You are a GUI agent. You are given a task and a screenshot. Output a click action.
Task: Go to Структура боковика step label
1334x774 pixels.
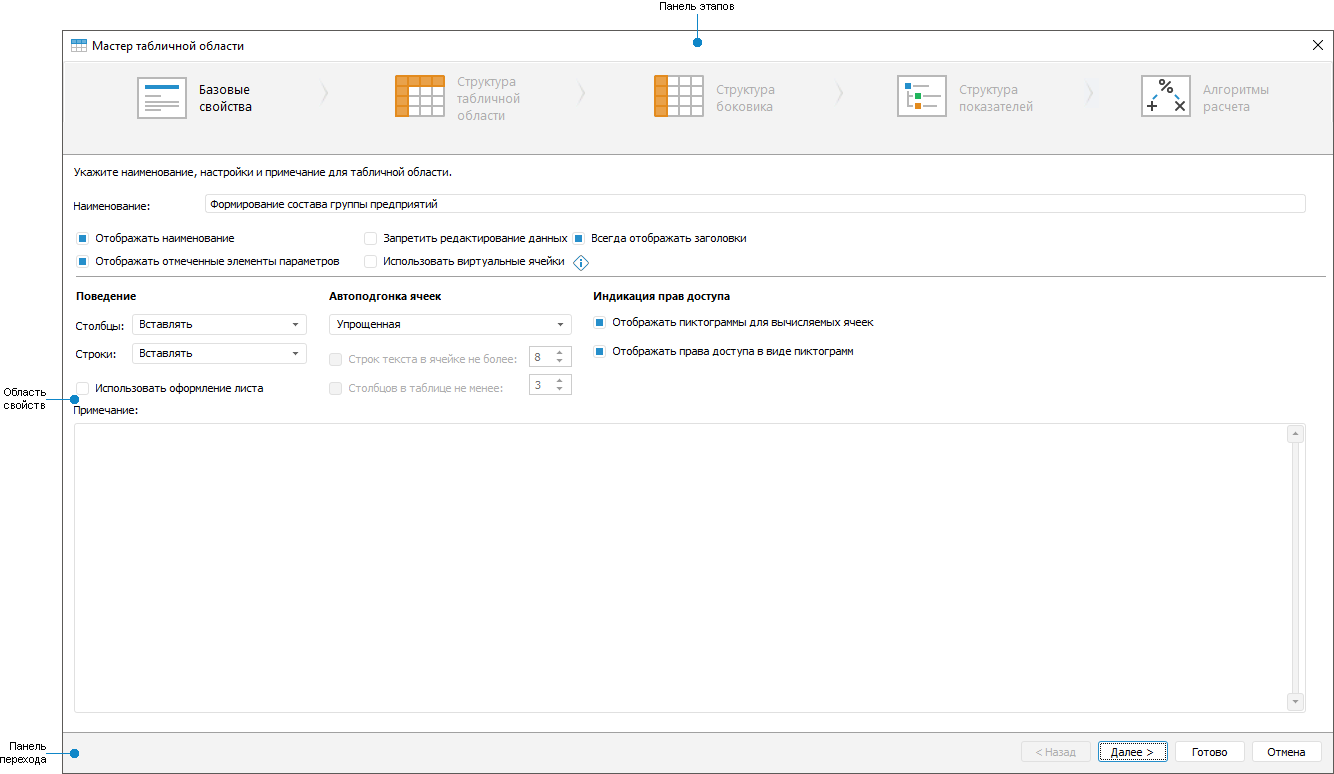(x=745, y=98)
